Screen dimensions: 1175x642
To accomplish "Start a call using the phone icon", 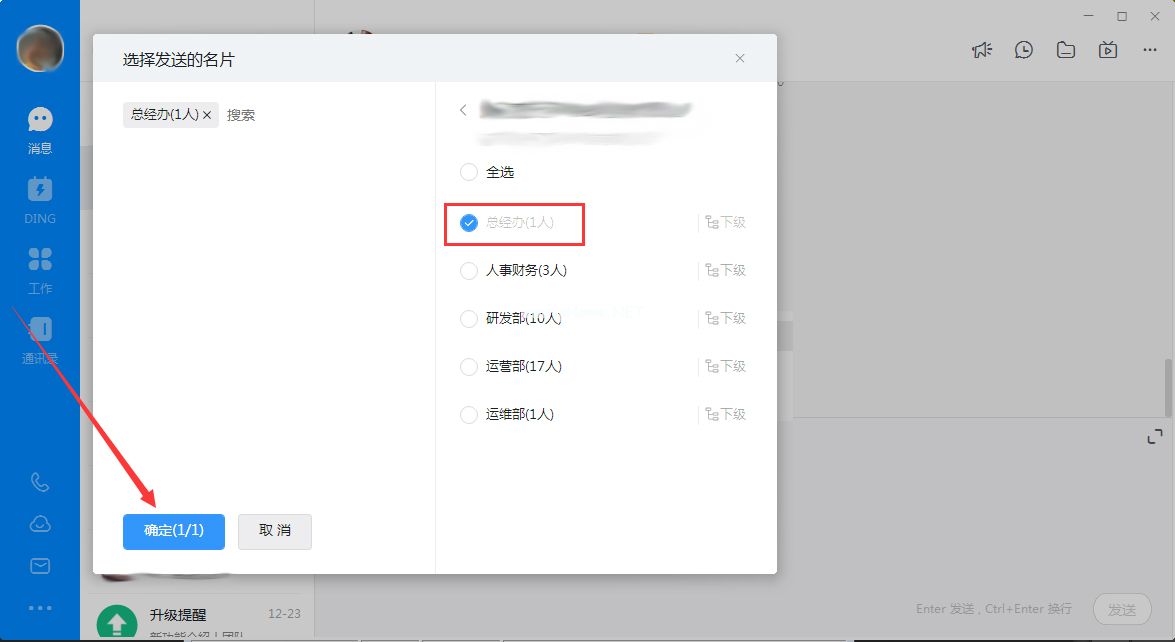I will pos(39,481).
